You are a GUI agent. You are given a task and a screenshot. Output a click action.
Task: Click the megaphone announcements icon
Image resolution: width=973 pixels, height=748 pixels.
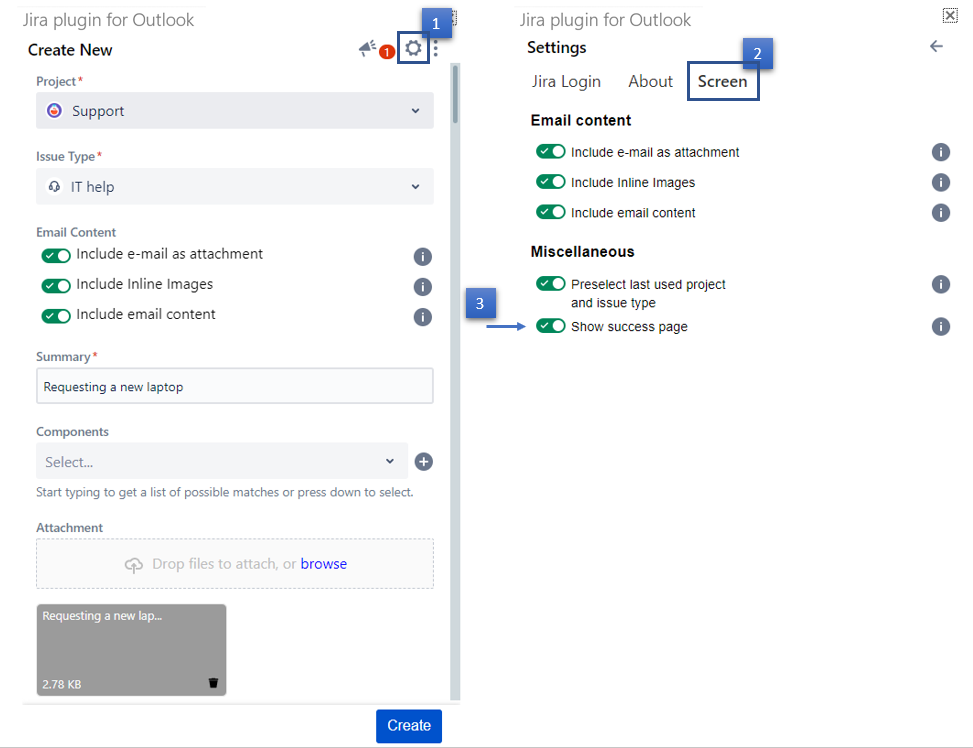[x=368, y=49]
